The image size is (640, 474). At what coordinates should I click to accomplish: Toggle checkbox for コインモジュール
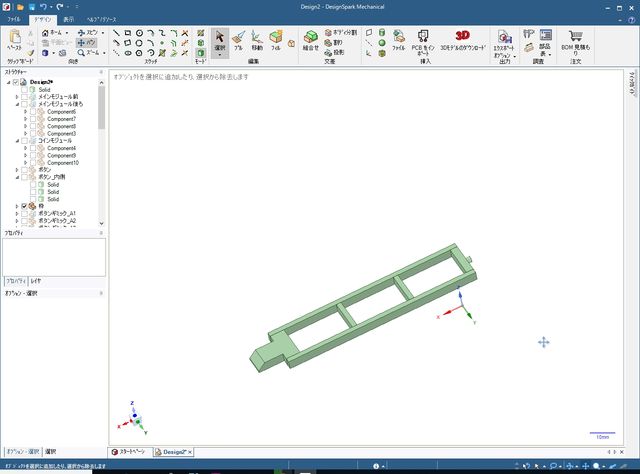(x=24, y=141)
